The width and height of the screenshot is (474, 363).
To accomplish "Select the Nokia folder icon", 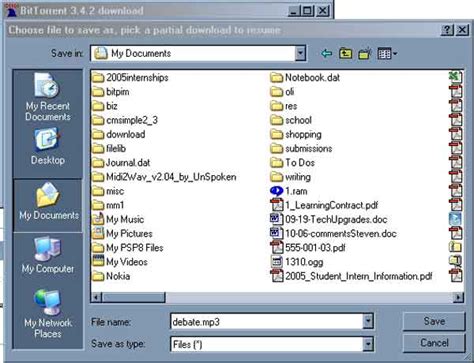I will tap(98, 276).
